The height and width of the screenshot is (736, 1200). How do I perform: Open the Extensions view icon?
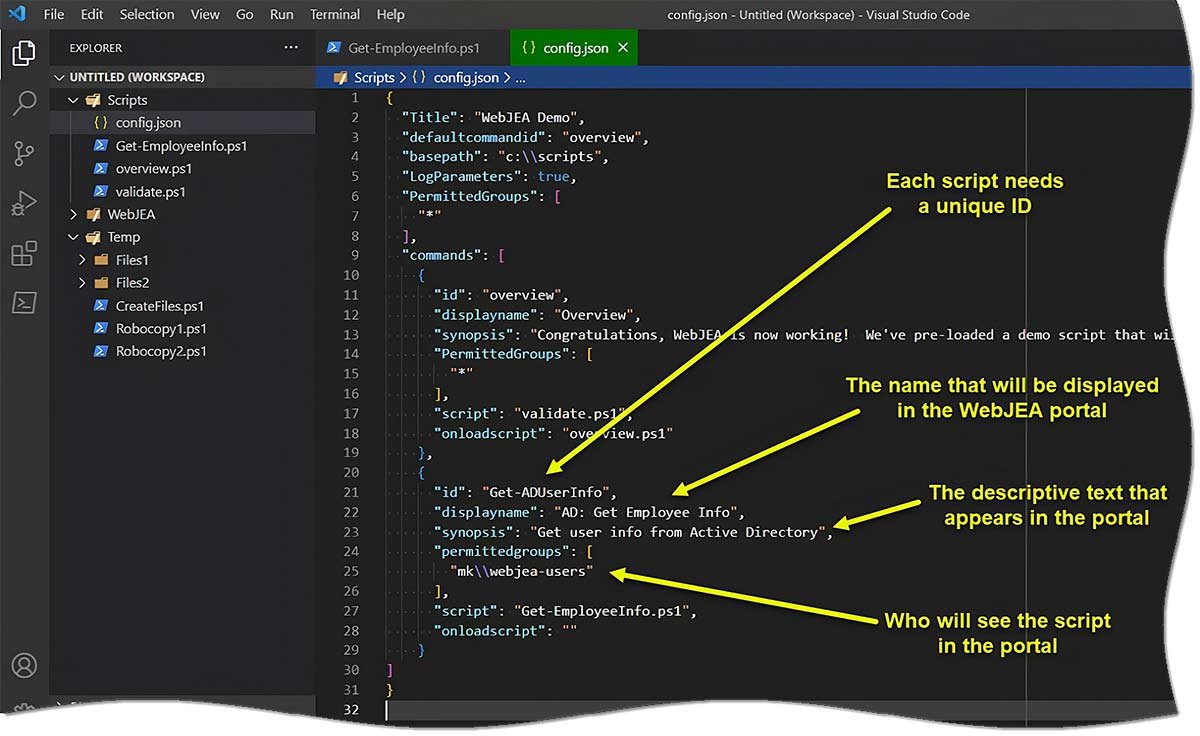pos(24,254)
